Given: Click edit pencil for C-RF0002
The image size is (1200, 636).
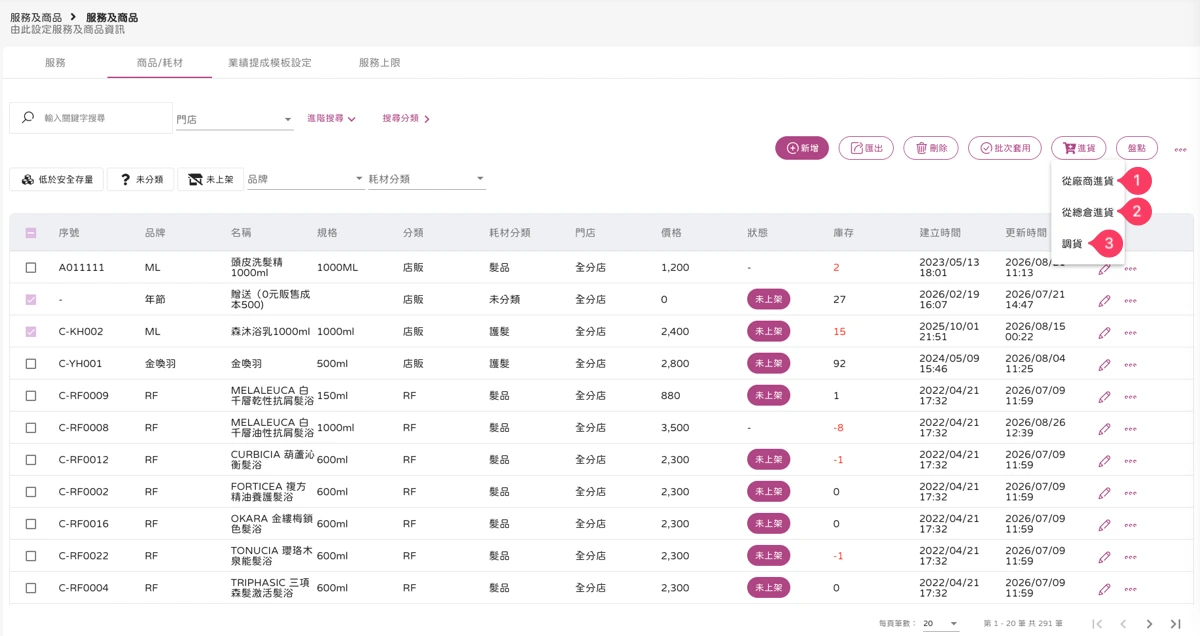Looking at the screenshot, I should 1104,492.
